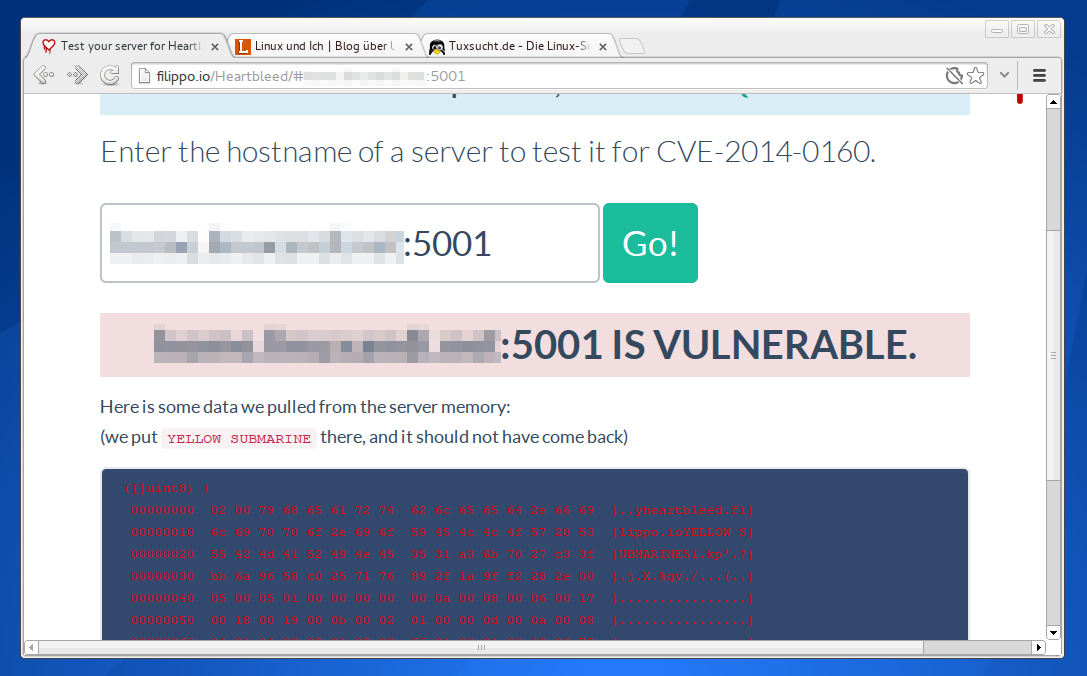Open the browser hamburger menu

tap(1039, 75)
